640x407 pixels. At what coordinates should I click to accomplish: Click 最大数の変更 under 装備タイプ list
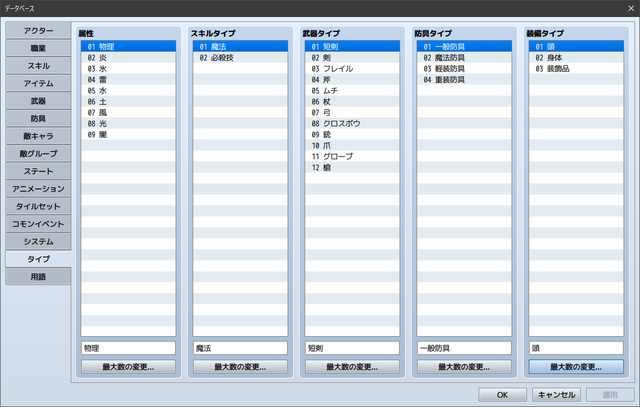(576, 367)
